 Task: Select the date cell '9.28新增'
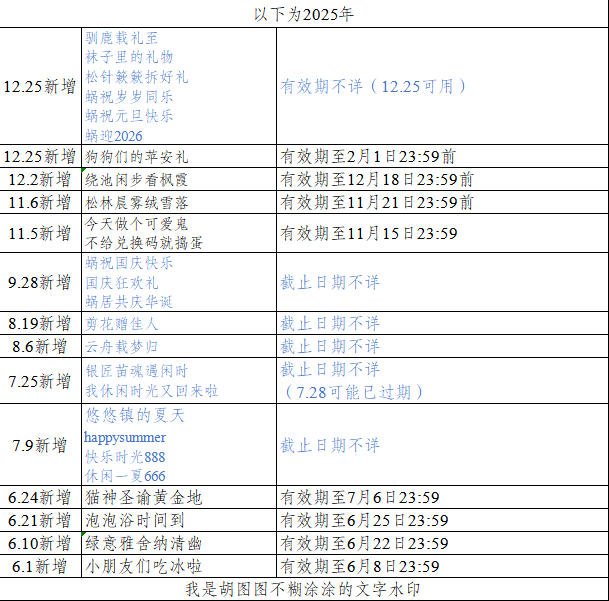(x=40, y=282)
